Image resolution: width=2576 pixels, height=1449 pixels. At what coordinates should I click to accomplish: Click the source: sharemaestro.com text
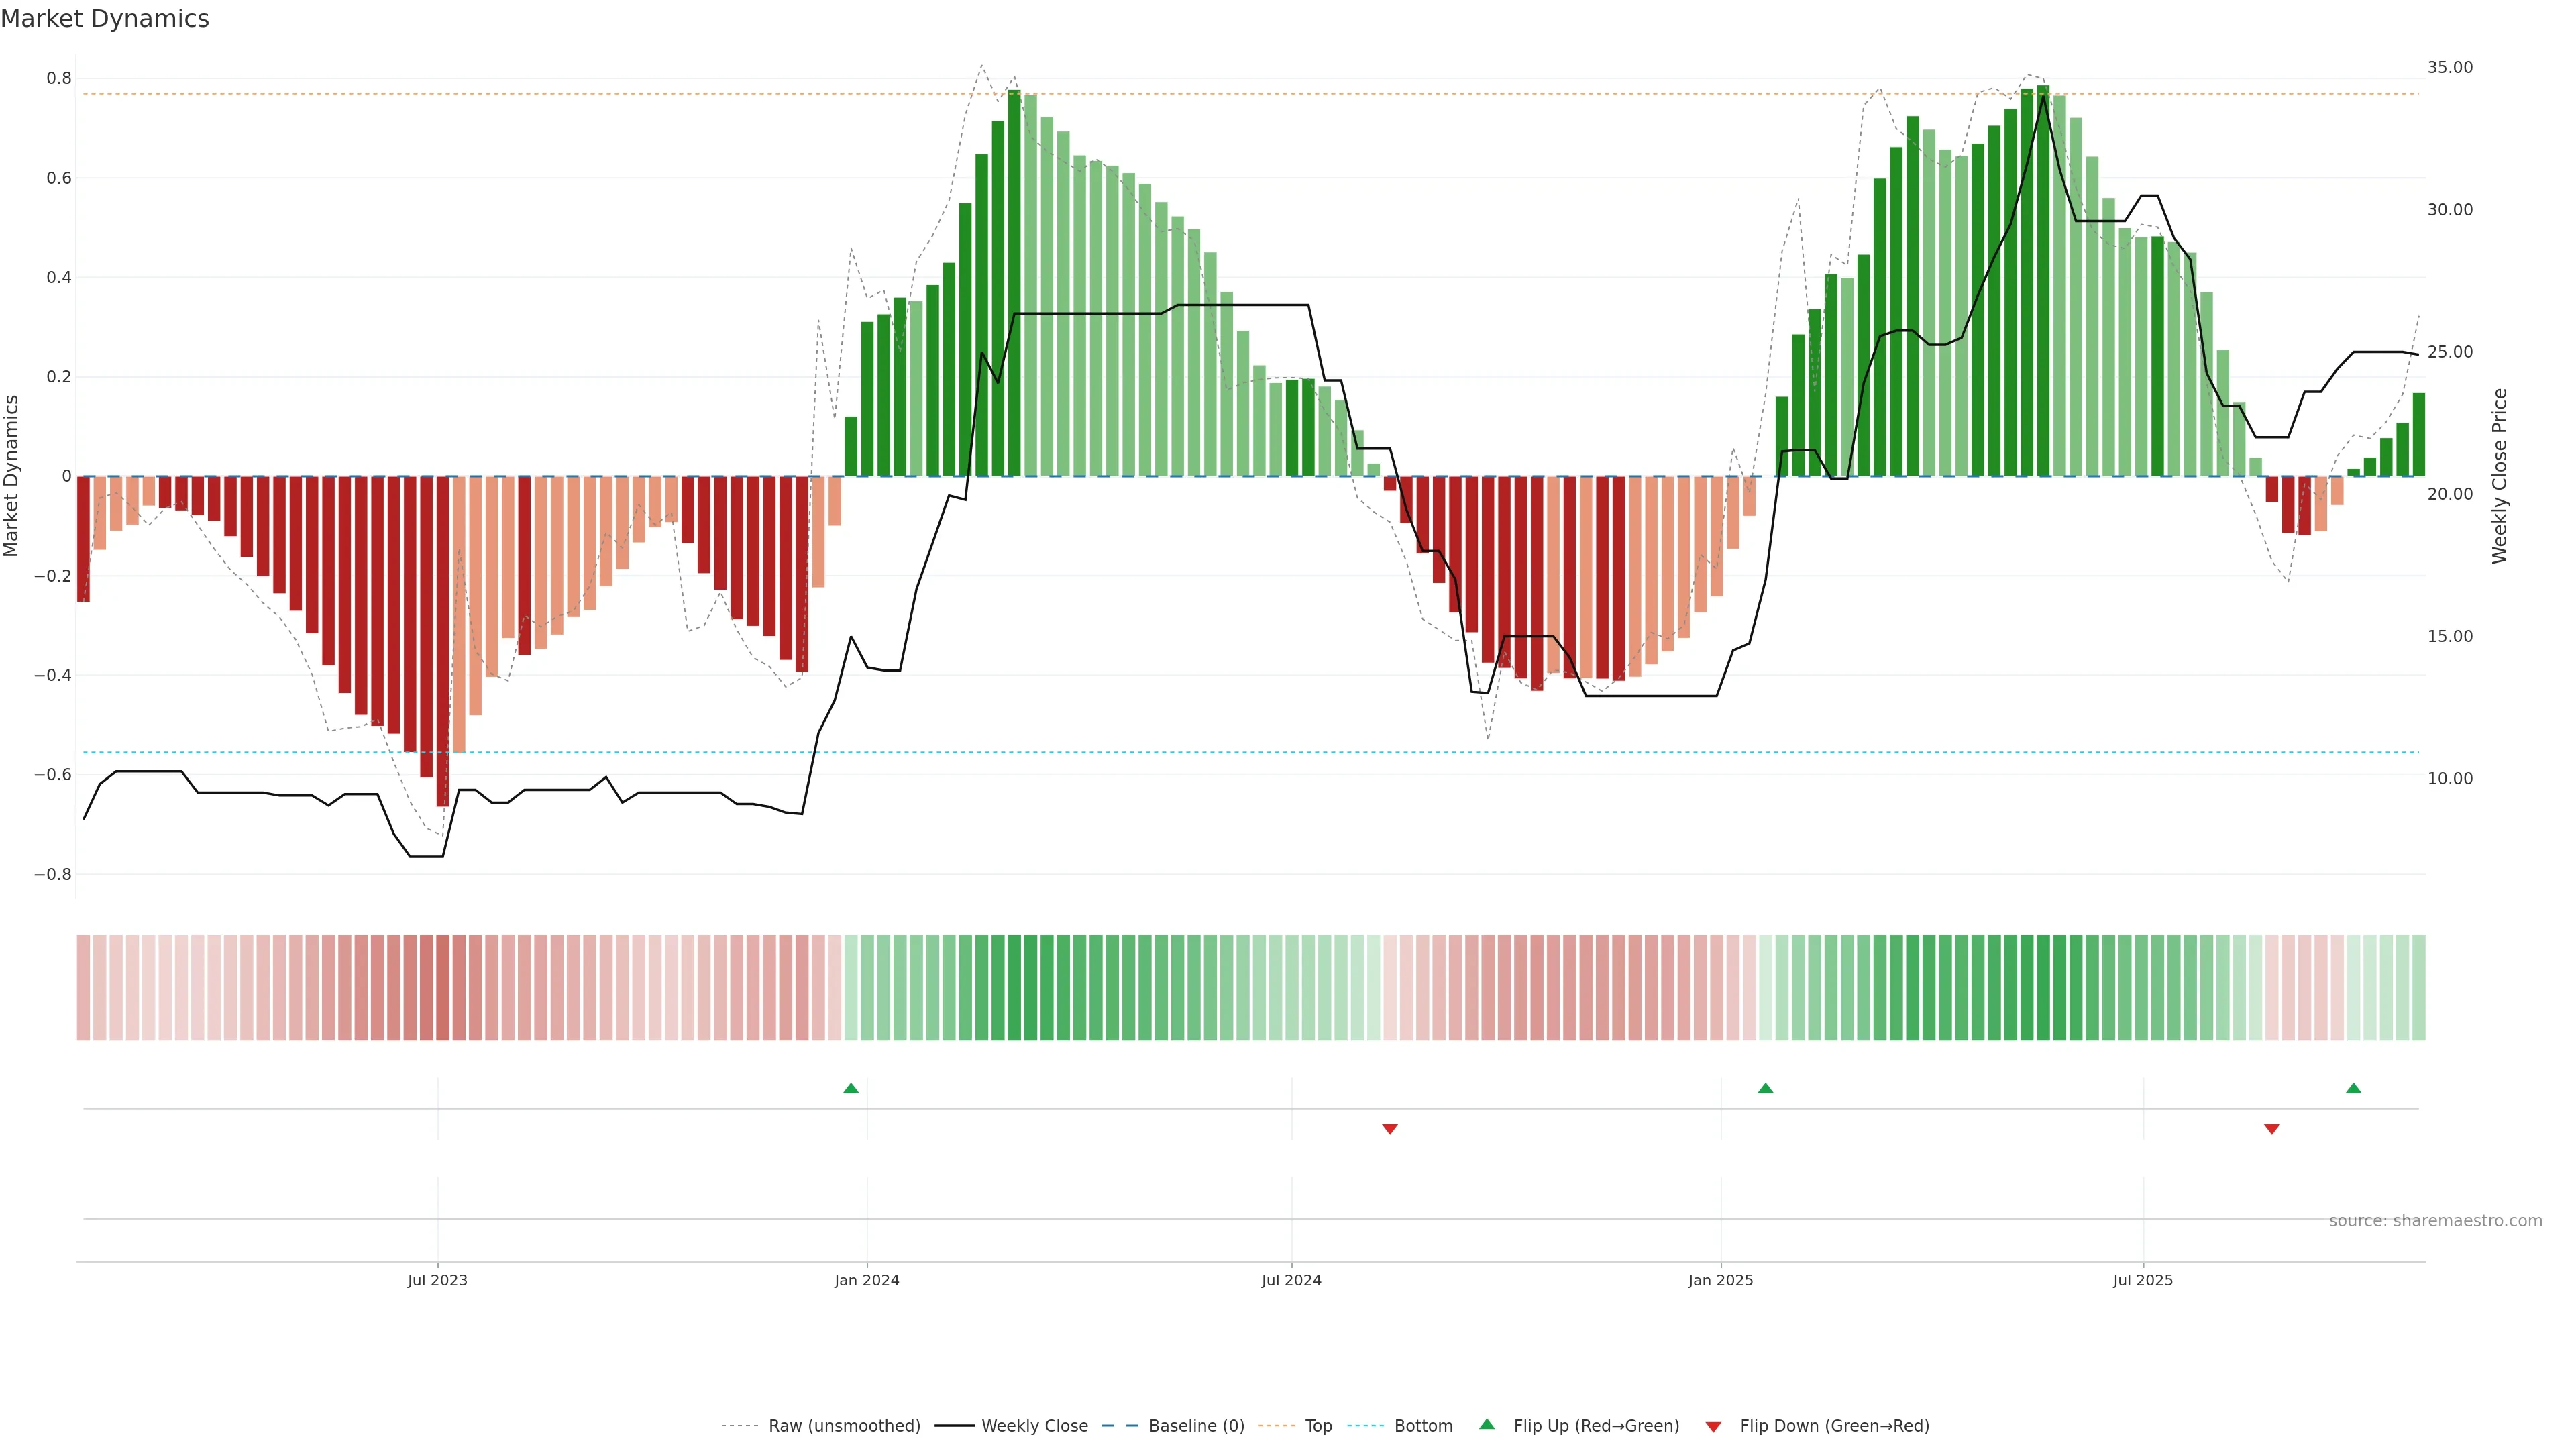(2435, 1221)
